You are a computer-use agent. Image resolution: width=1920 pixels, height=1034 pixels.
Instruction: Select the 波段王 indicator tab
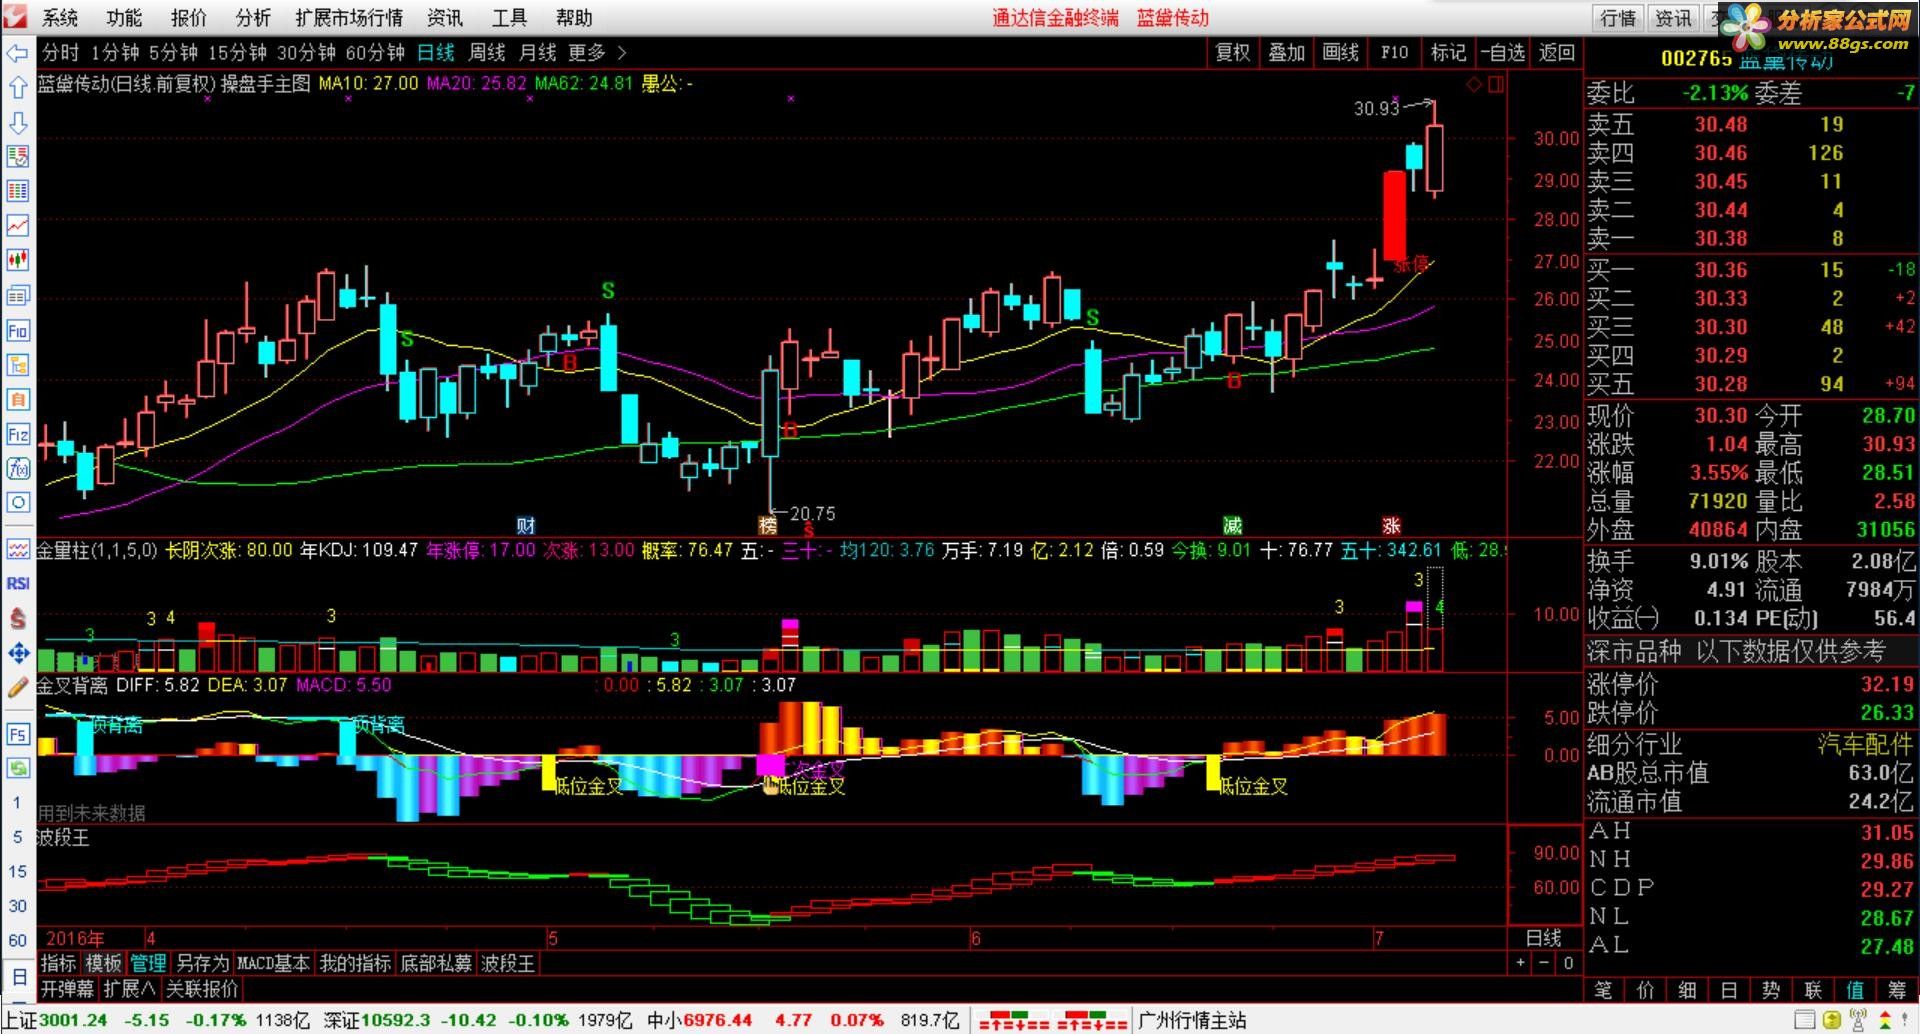point(508,963)
